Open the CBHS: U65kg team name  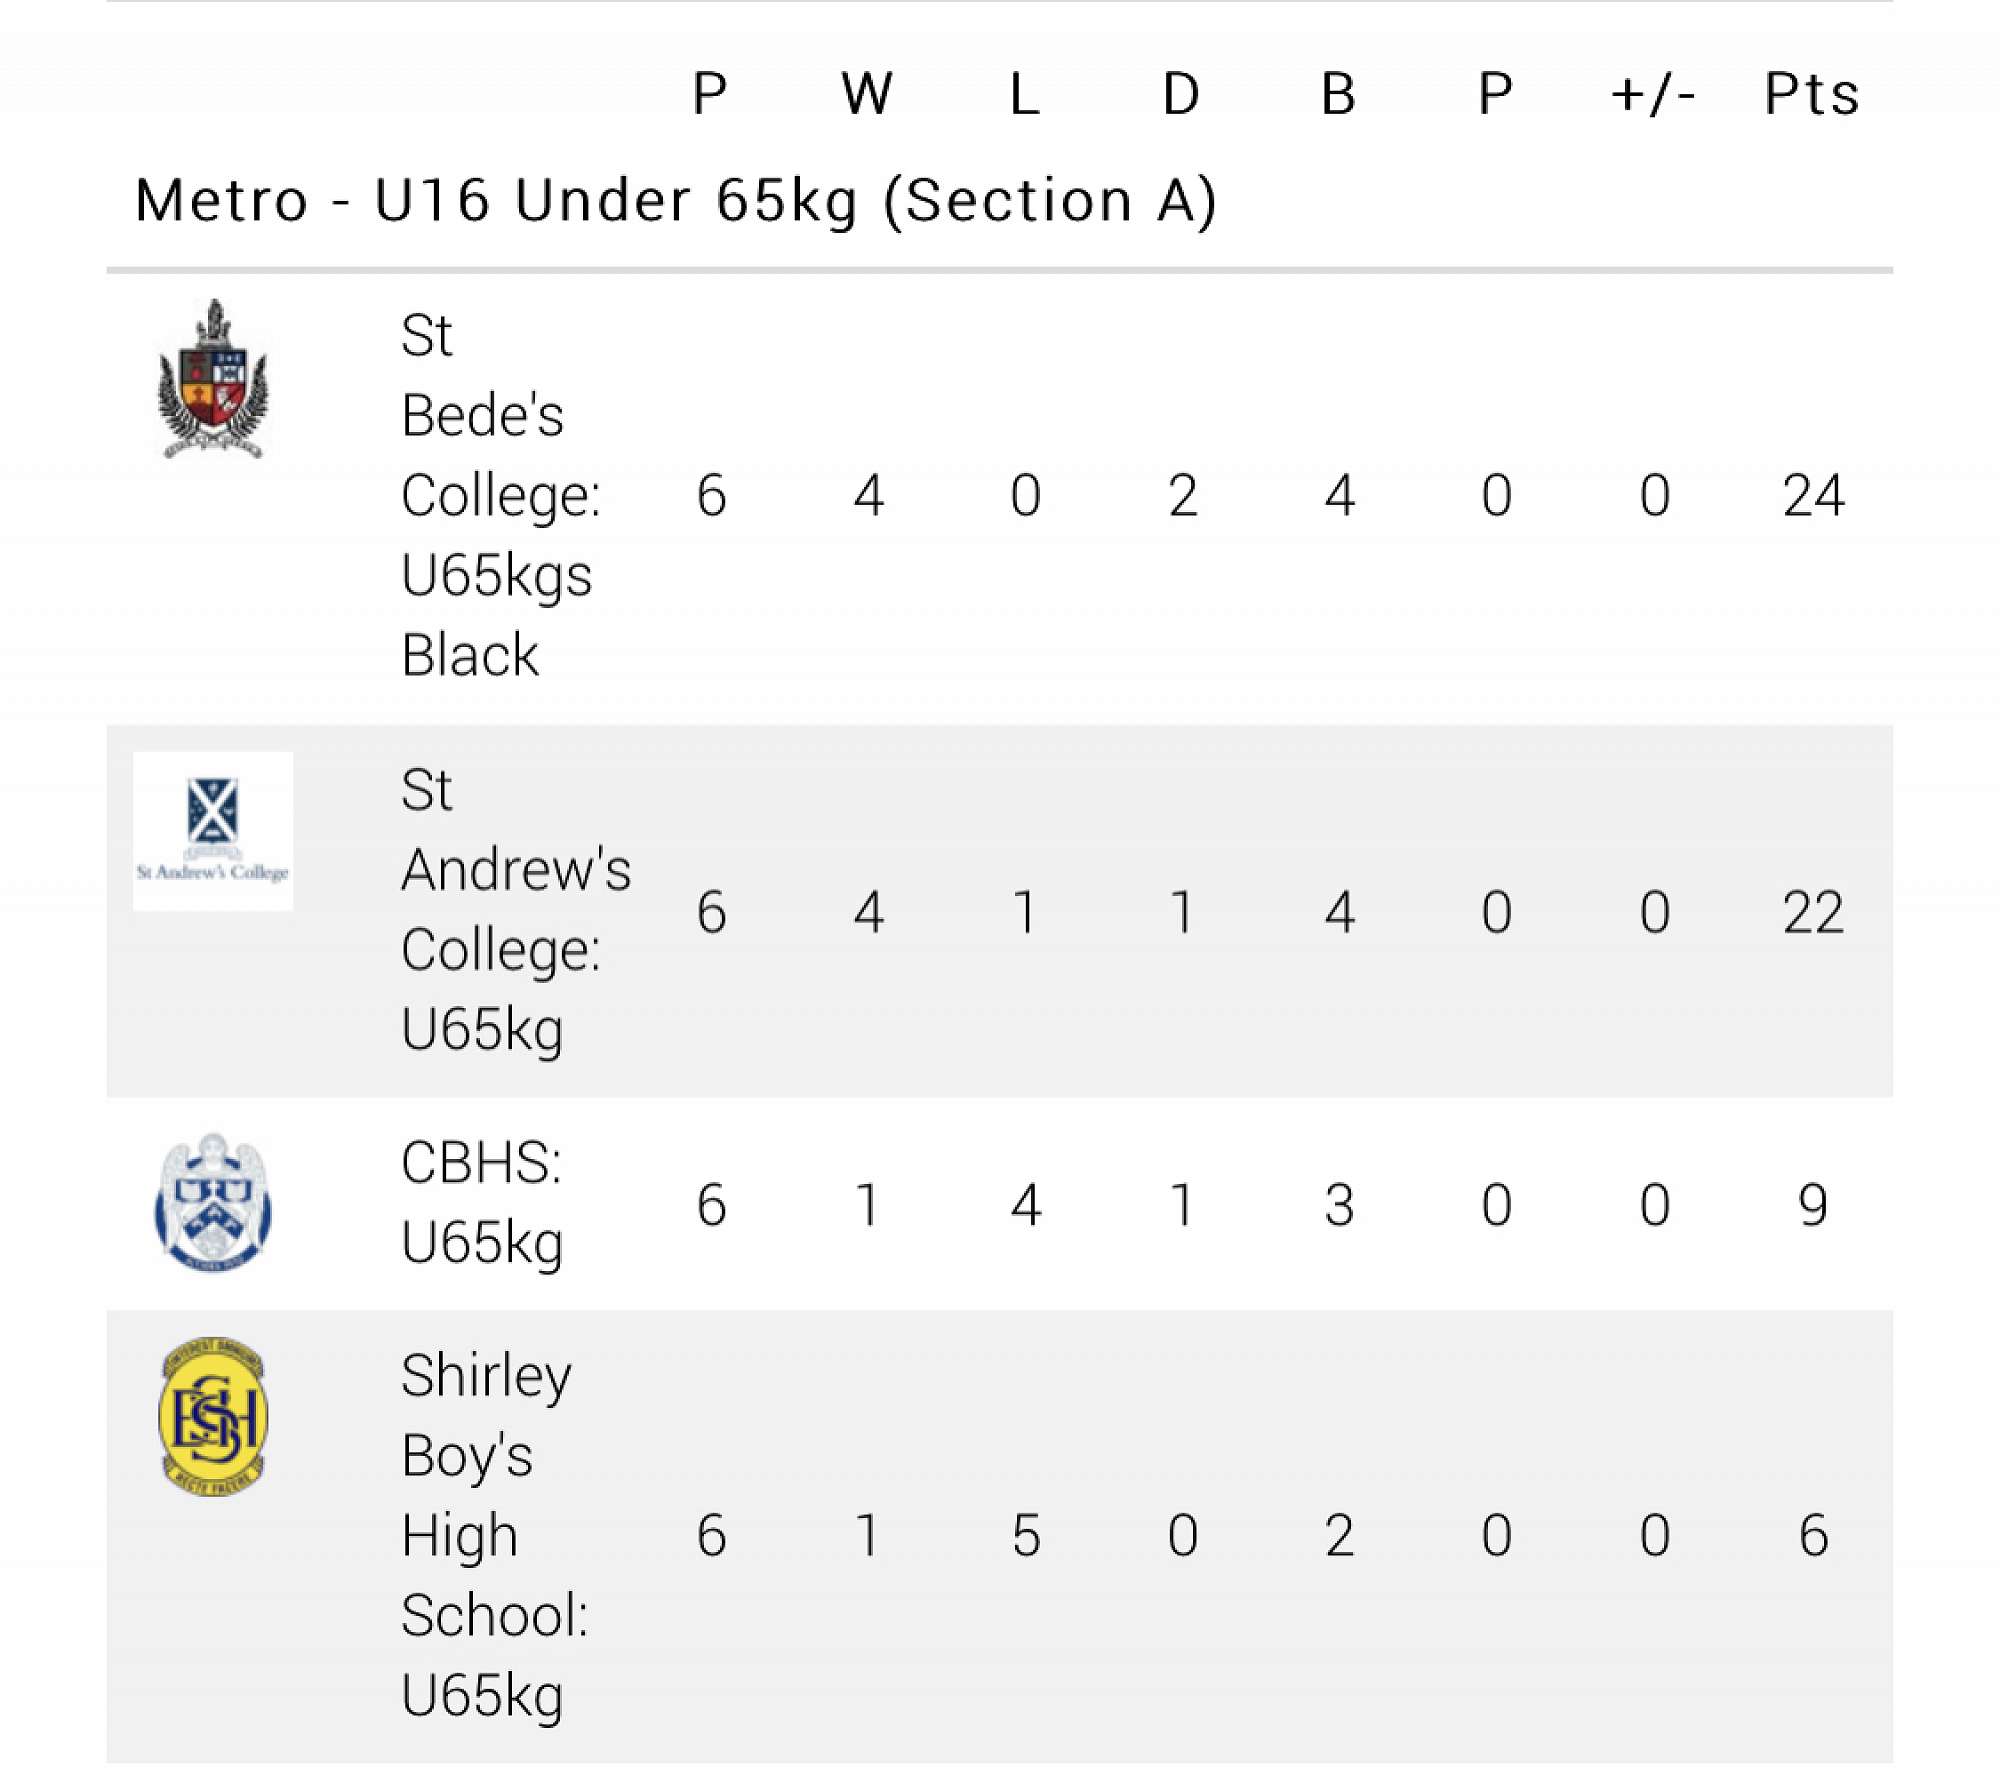(482, 1203)
